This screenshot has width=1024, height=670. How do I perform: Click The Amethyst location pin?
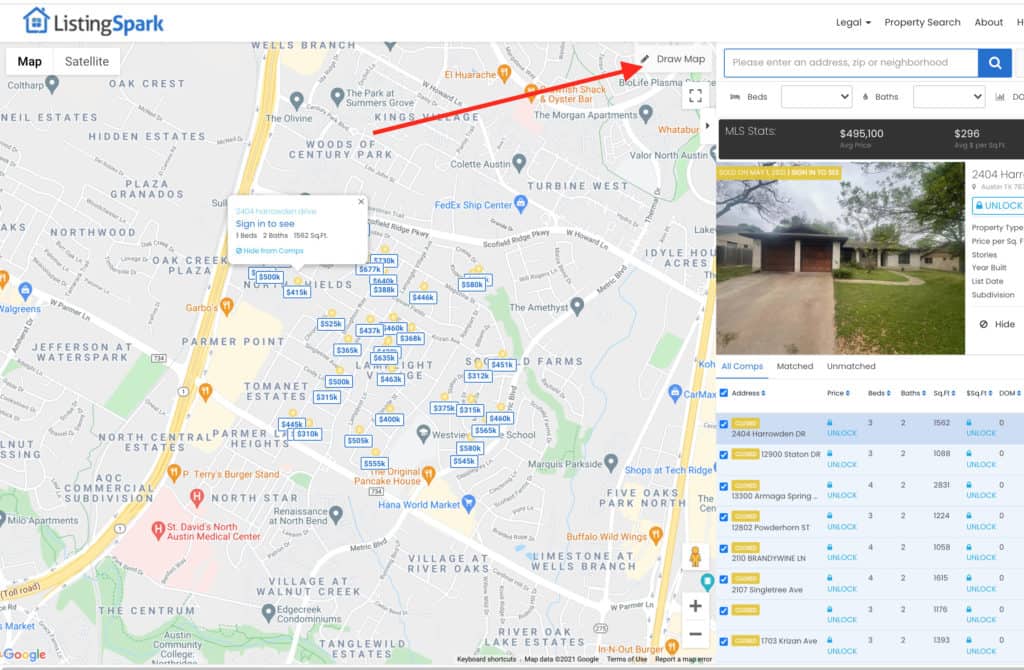pos(577,306)
